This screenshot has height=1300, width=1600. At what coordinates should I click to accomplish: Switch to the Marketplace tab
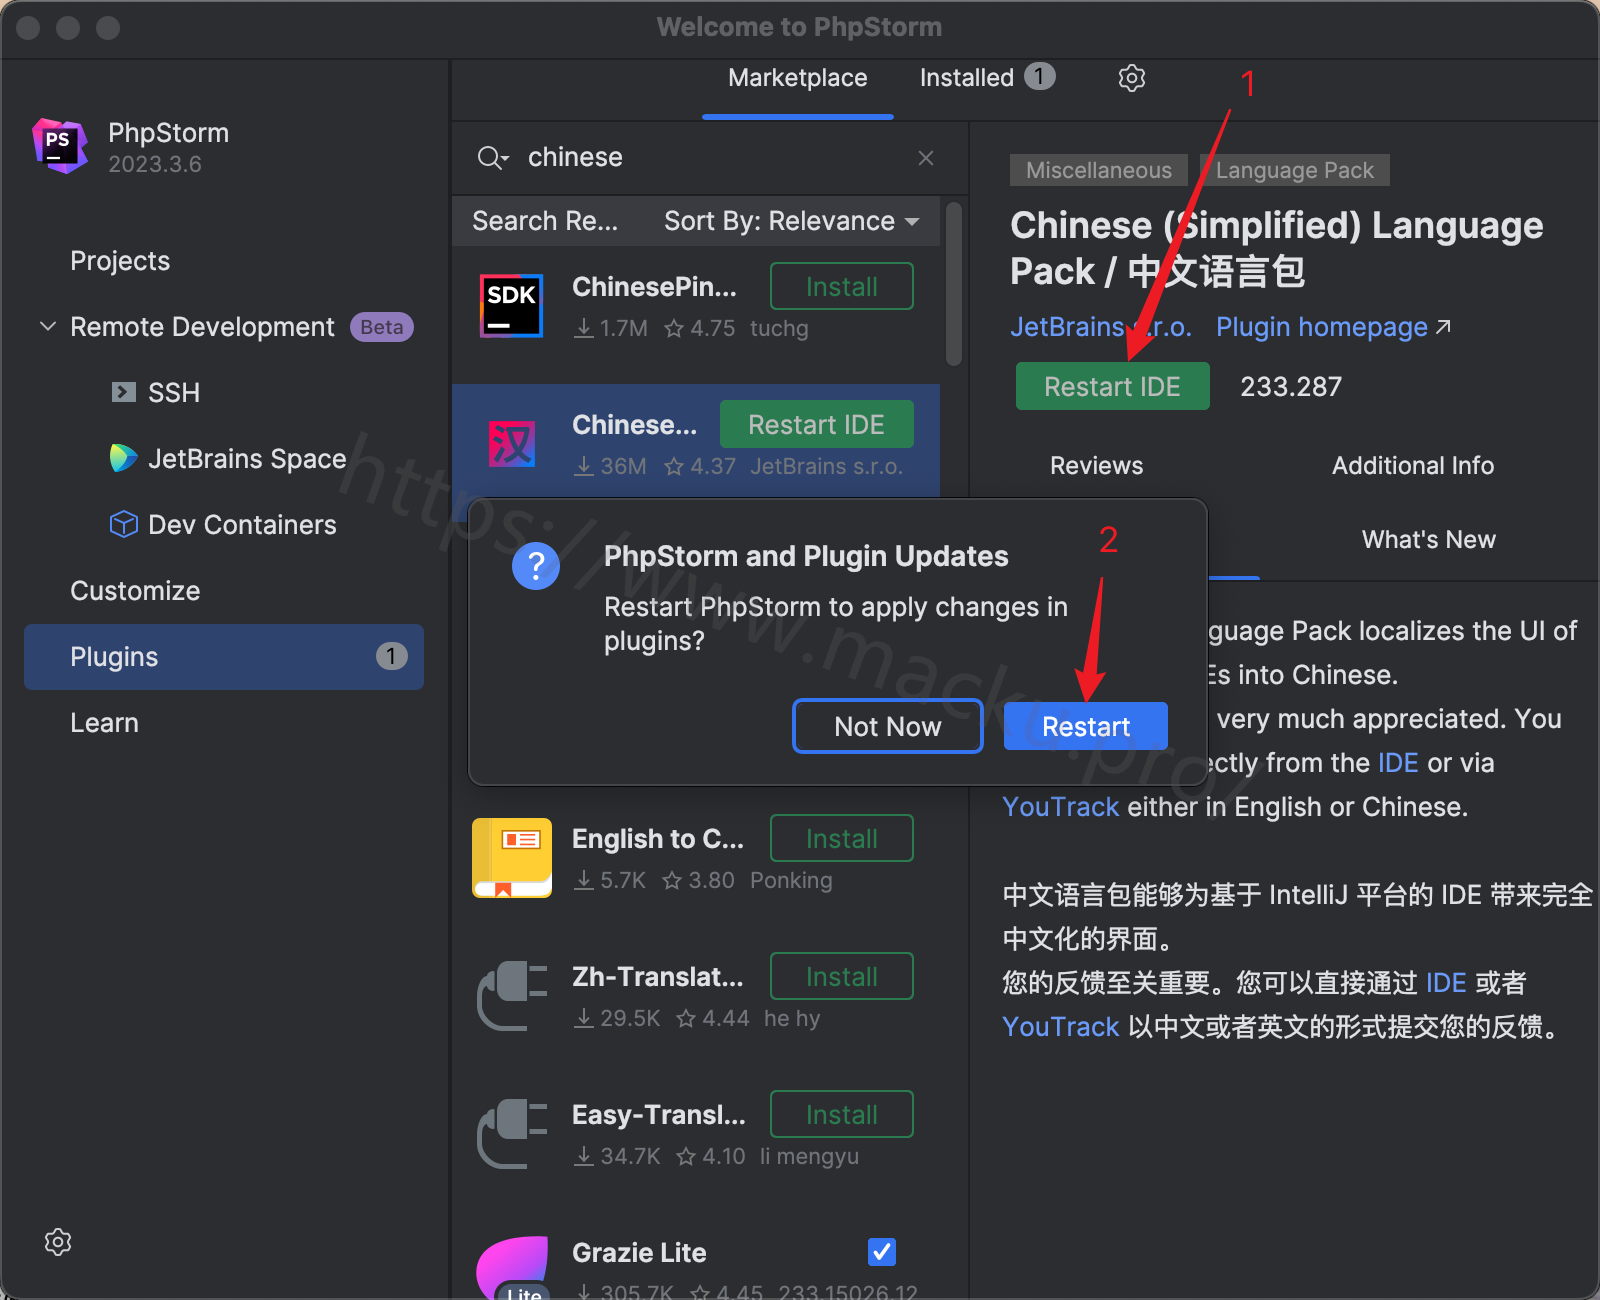tap(797, 78)
